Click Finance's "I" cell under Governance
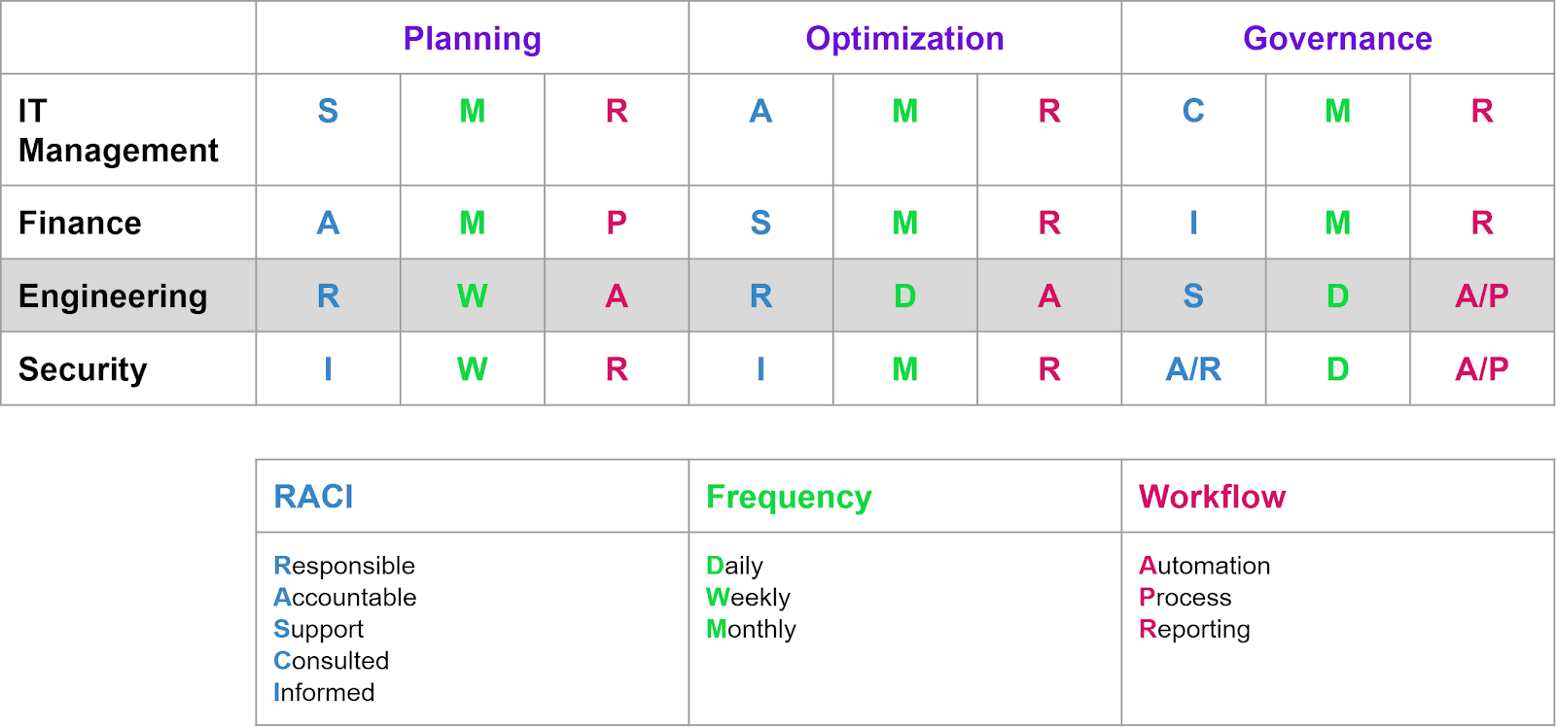1556x727 pixels. pos(1193,222)
